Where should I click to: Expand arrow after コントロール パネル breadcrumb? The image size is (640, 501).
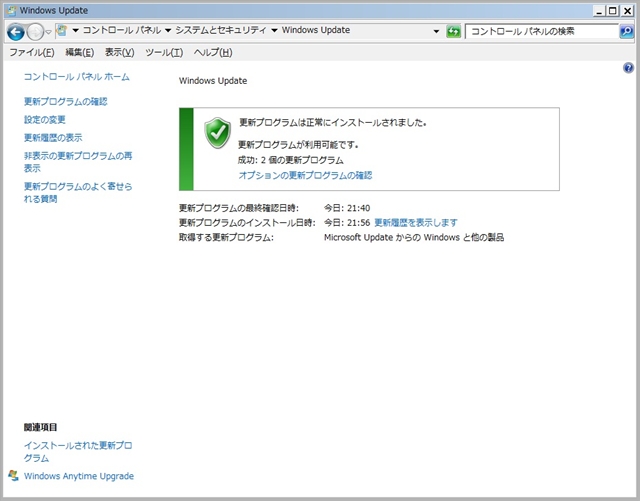tap(168, 31)
